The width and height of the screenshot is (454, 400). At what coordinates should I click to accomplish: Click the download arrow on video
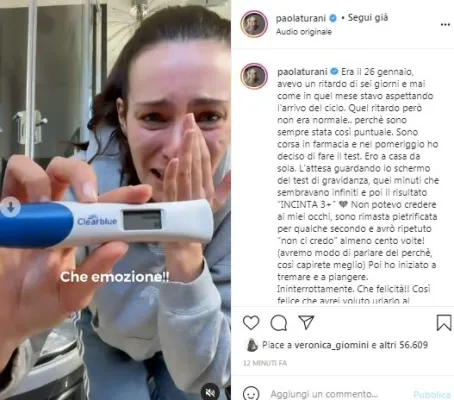pyautogui.click(x=10, y=207)
